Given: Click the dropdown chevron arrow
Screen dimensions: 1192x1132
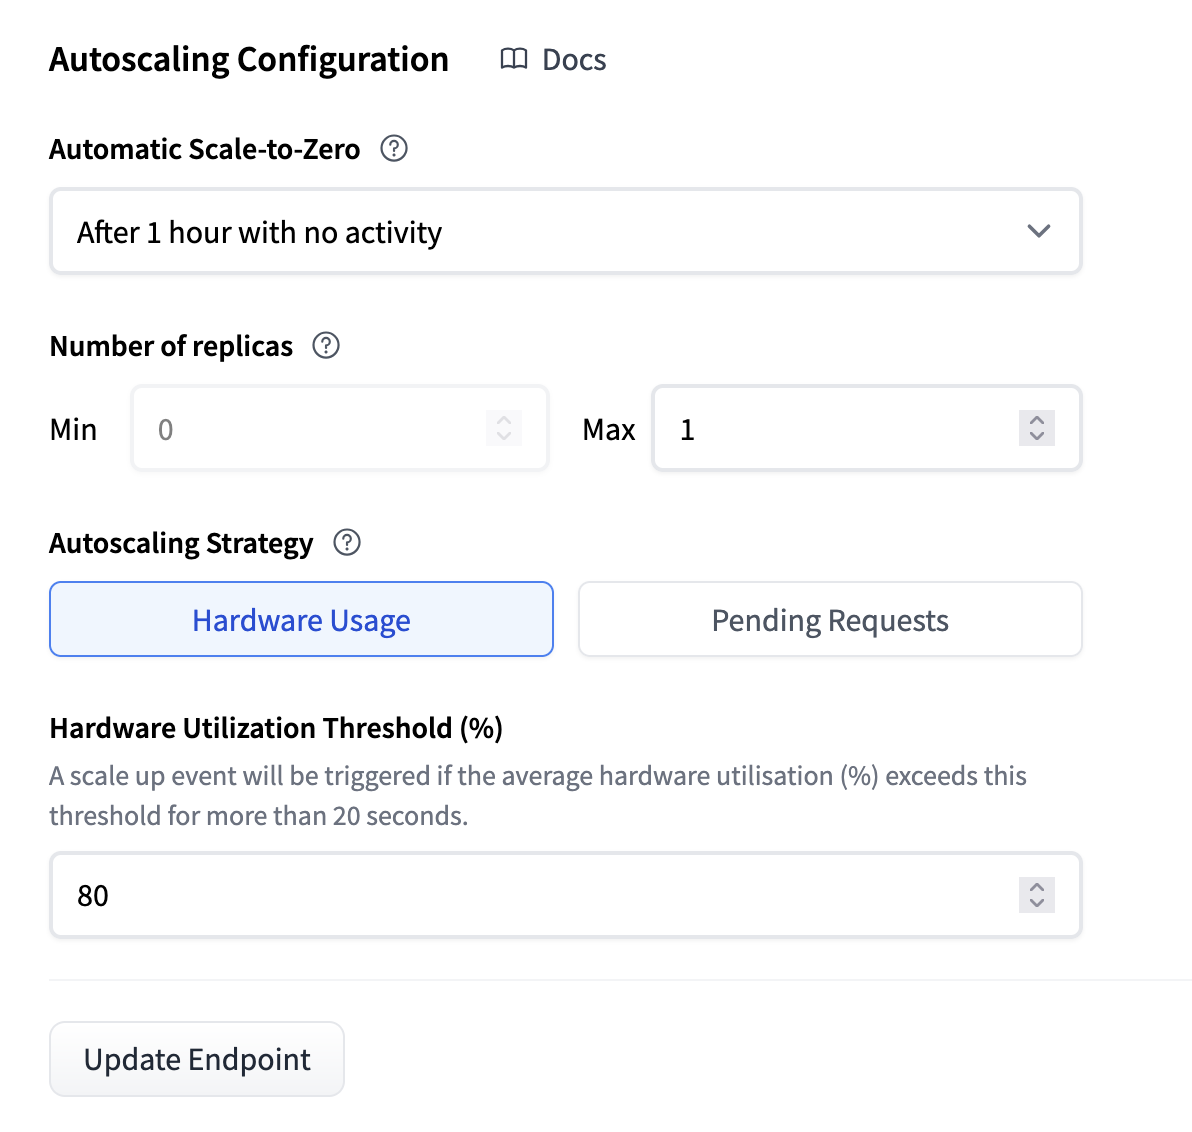Looking at the screenshot, I should click(x=1038, y=231).
